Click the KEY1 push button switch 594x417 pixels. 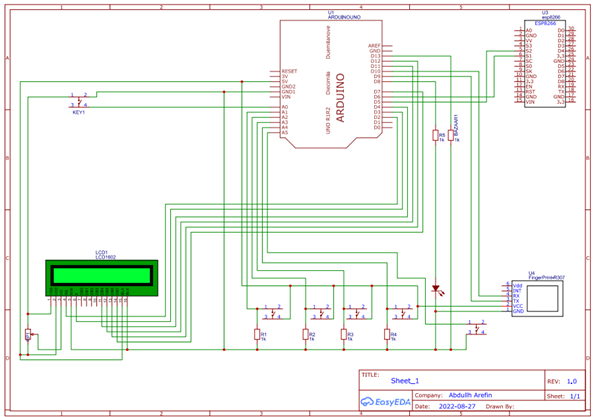point(79,101)
